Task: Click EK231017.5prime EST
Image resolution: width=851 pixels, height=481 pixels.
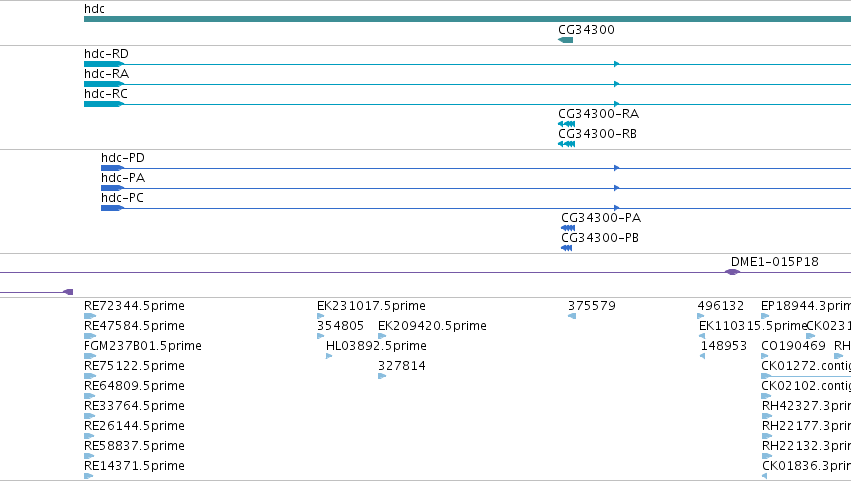Action: [x=321, y=316]
